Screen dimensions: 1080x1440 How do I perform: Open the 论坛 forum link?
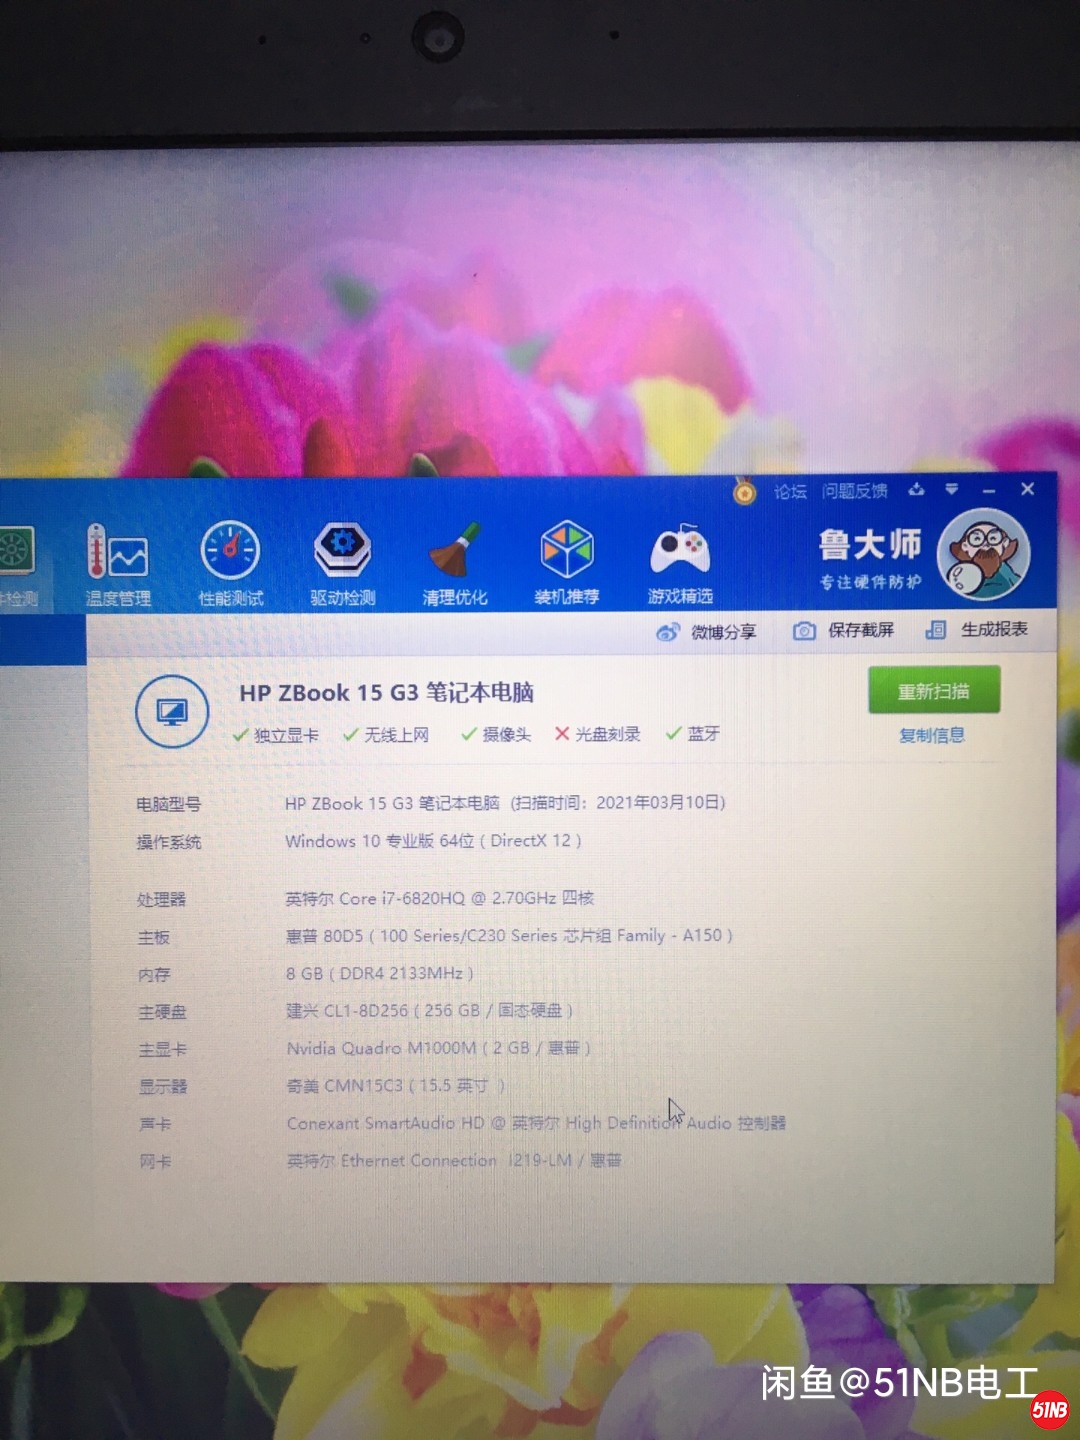pos(790,491)
